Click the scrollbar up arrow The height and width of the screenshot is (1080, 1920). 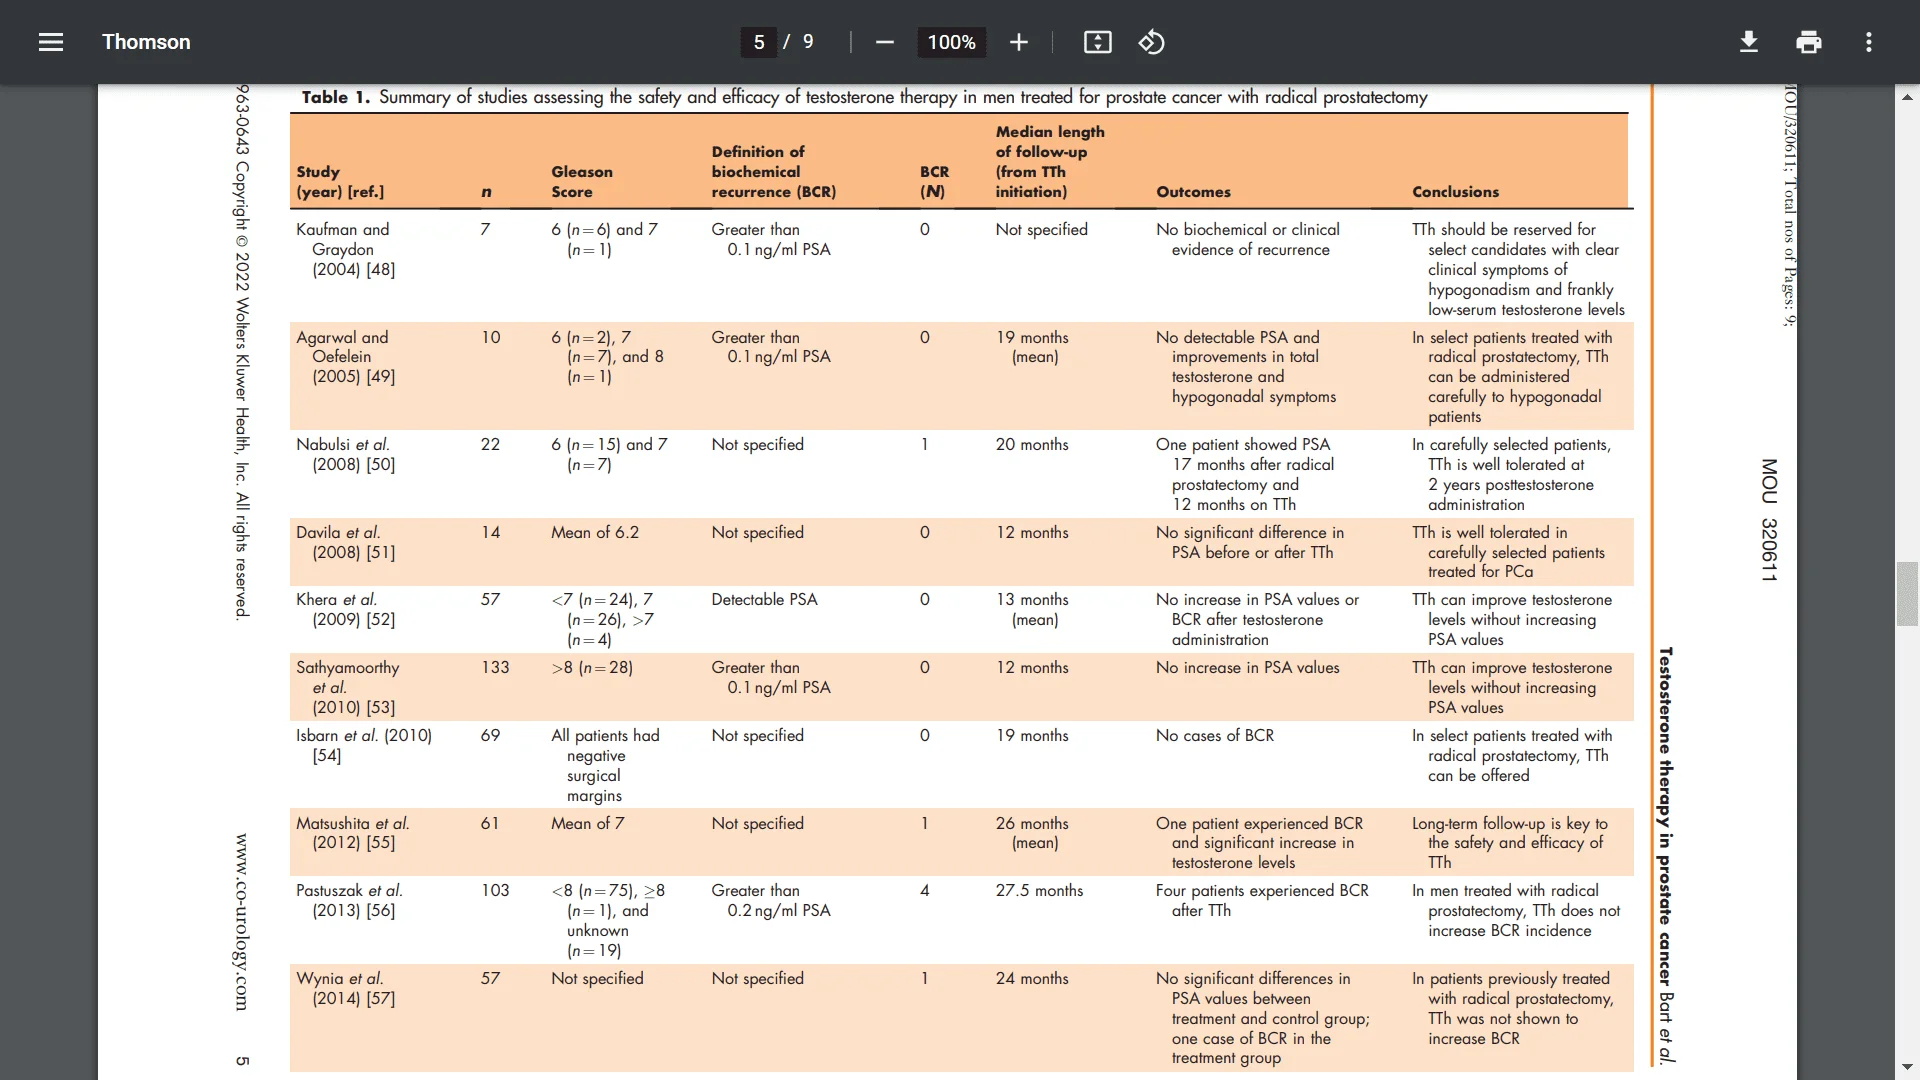point(1907,97)
